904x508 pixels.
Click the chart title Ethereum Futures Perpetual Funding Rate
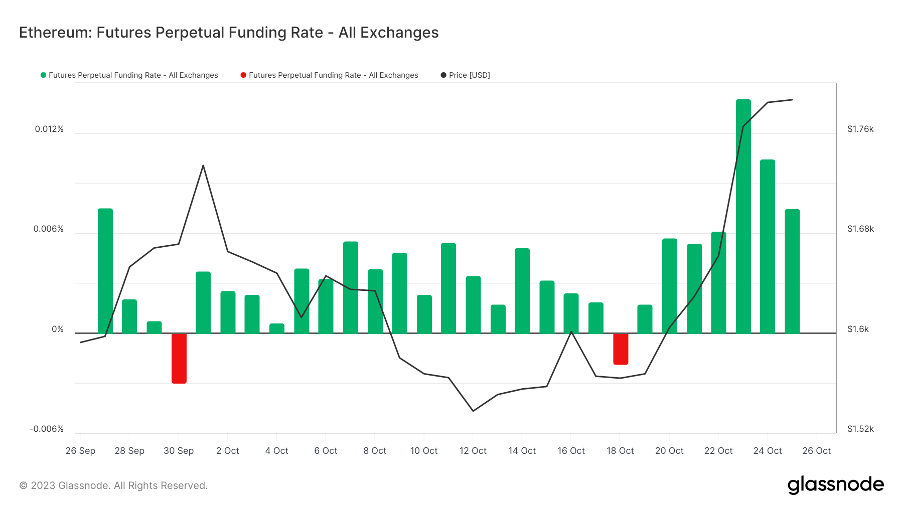coord(229,32)
